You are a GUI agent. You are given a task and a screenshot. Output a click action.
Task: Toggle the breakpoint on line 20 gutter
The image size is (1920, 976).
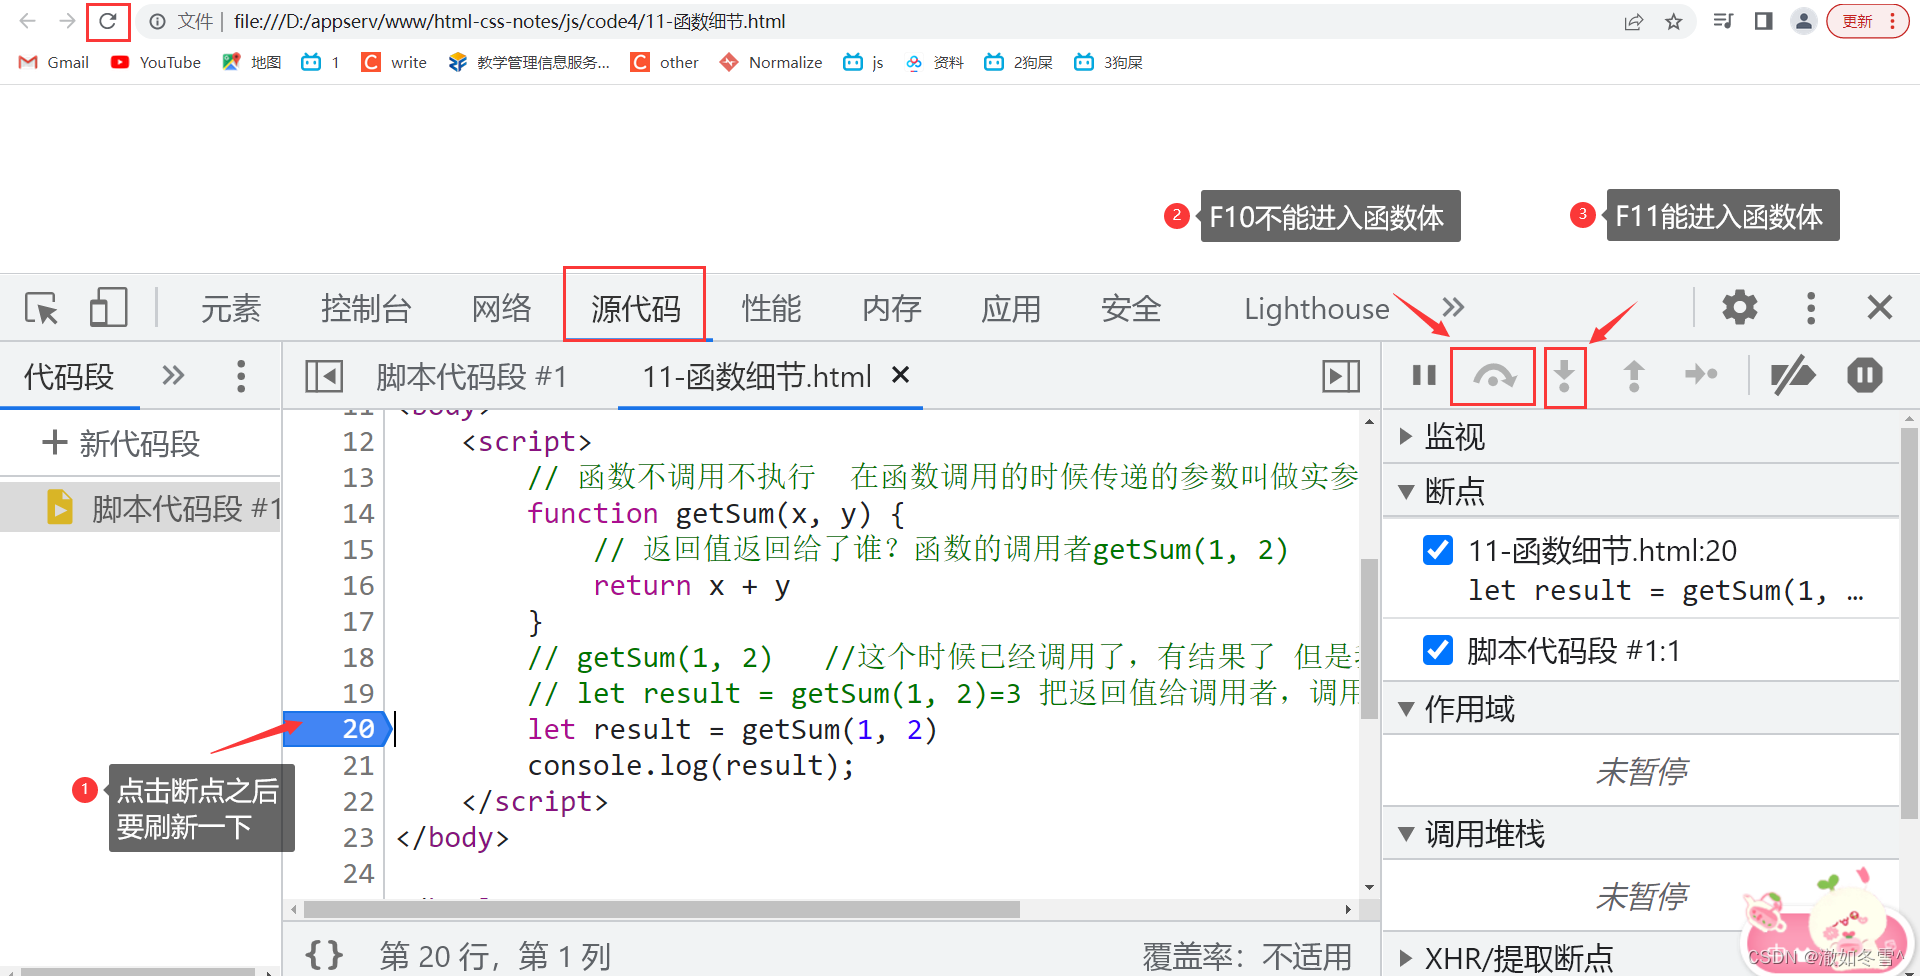pos(337,729)
